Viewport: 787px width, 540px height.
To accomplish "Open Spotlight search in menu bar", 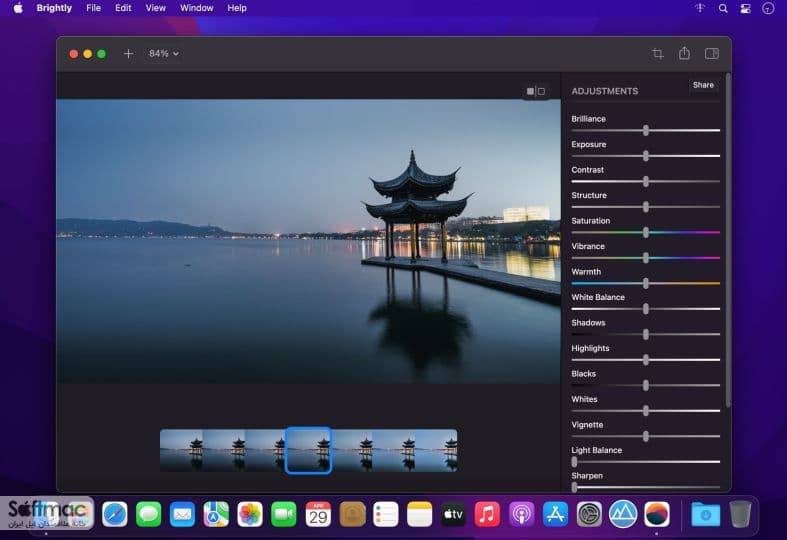I will tap(723, 9).
